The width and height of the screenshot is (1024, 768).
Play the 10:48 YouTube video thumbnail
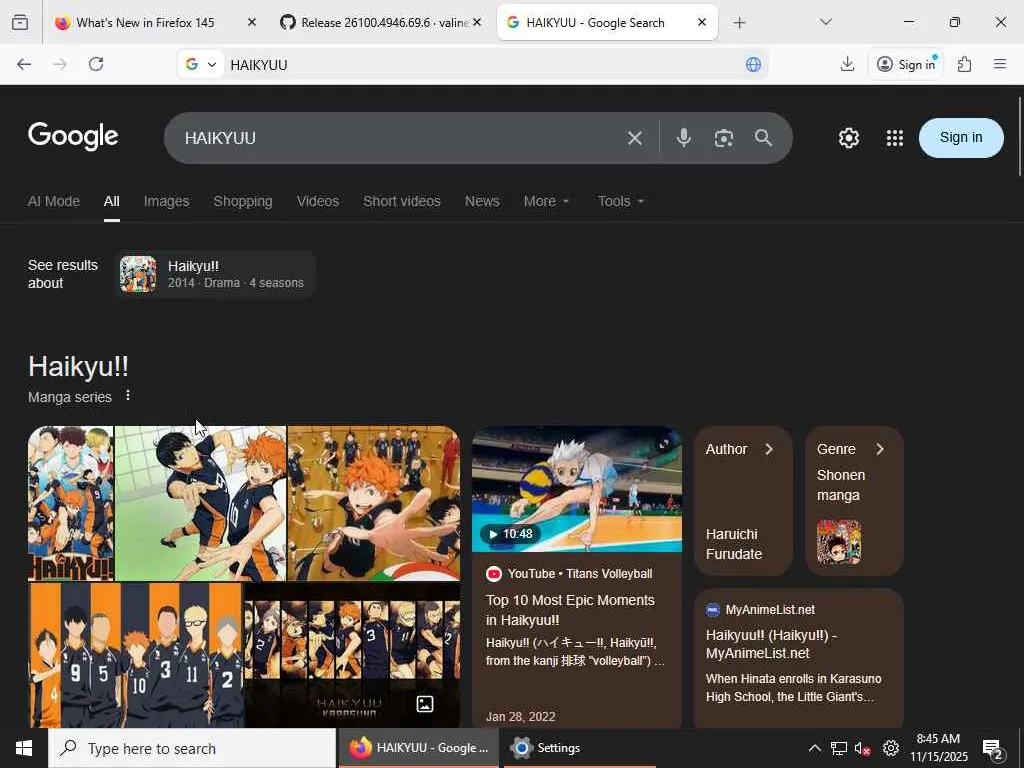[577, 489]
